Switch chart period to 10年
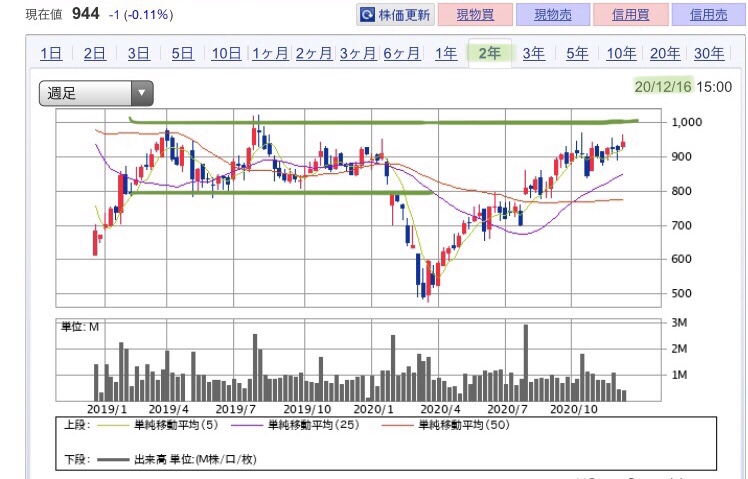This screenshot has width=748, height=479. (621, 53)
